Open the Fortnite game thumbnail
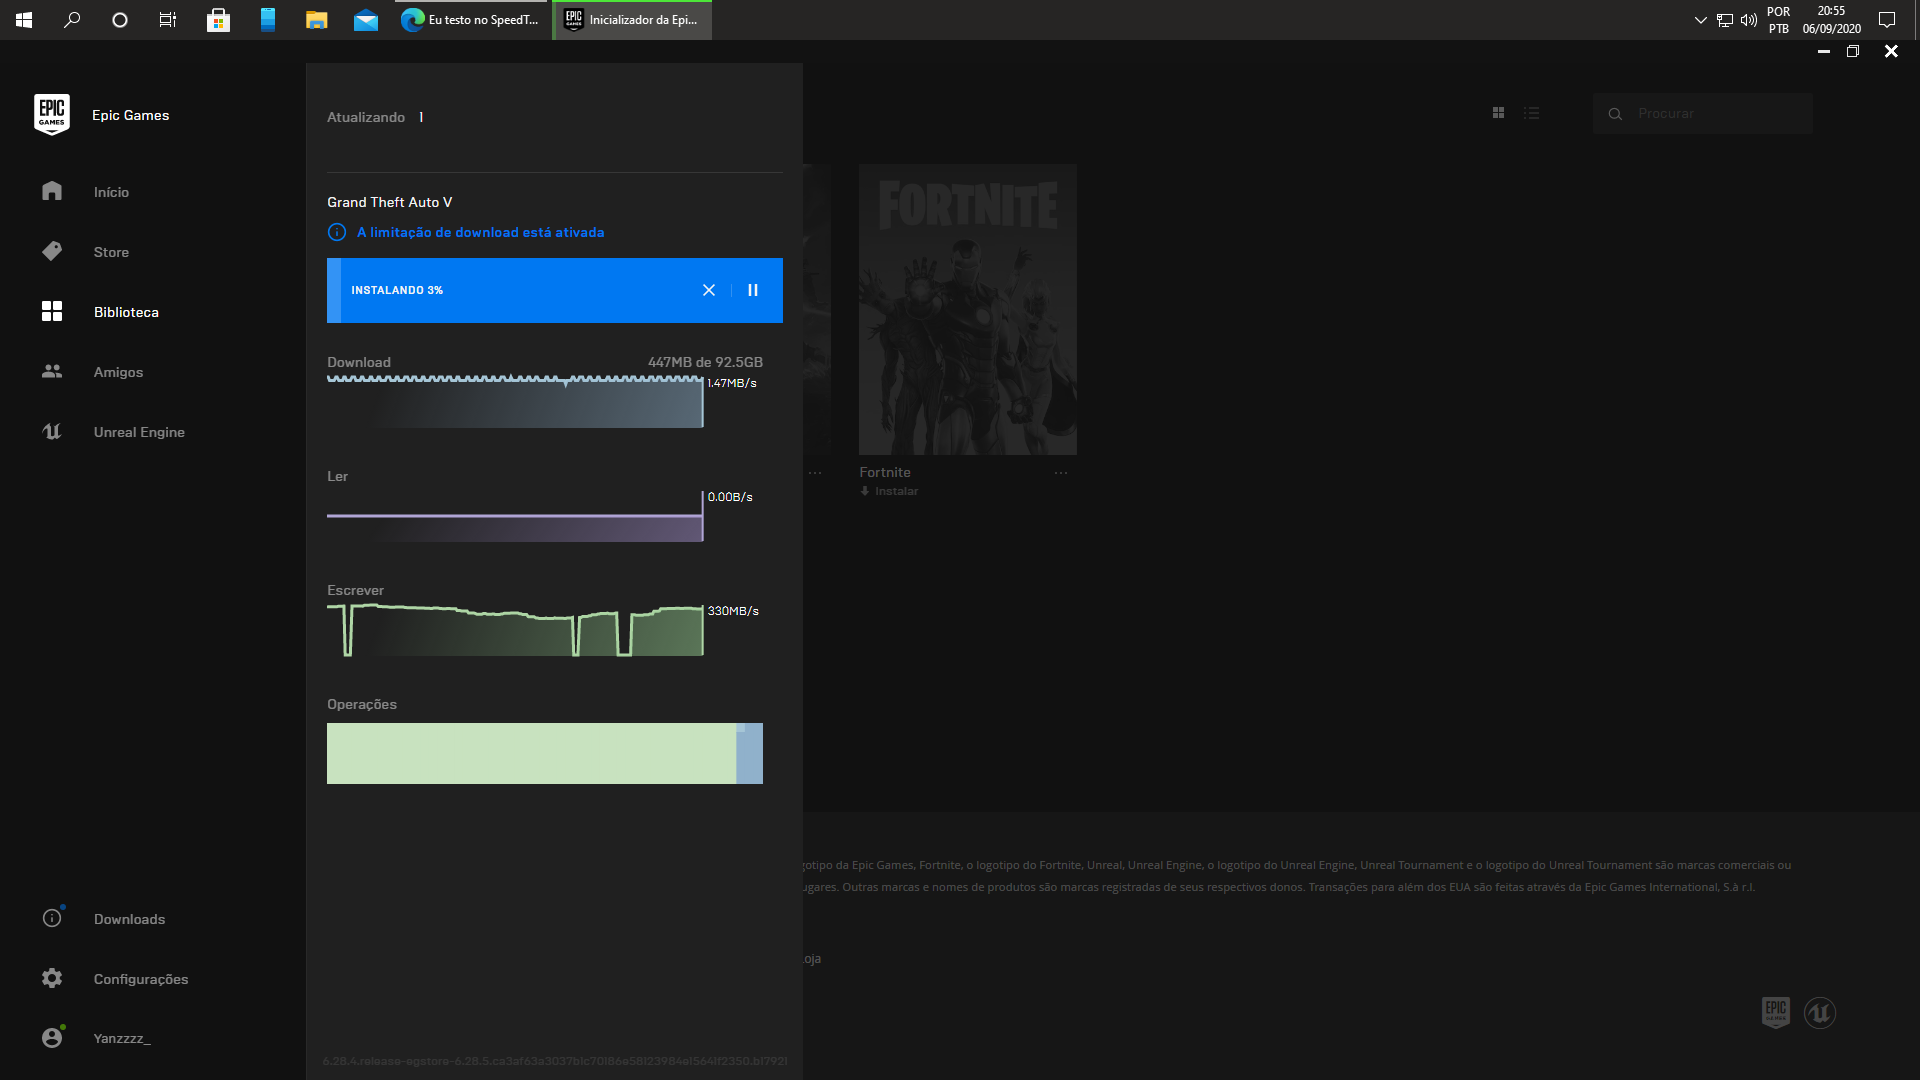Image resolution: width=1920 pixels, height=1080 pixels. tap(968, 310)
